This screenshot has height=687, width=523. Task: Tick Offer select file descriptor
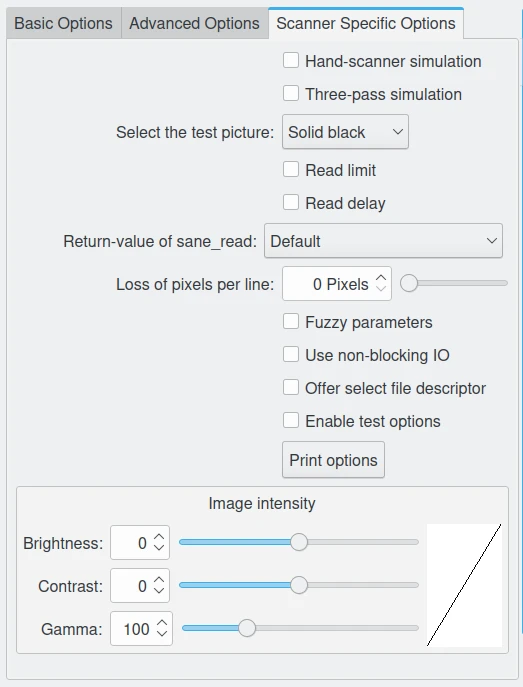[x=291, y=388]
